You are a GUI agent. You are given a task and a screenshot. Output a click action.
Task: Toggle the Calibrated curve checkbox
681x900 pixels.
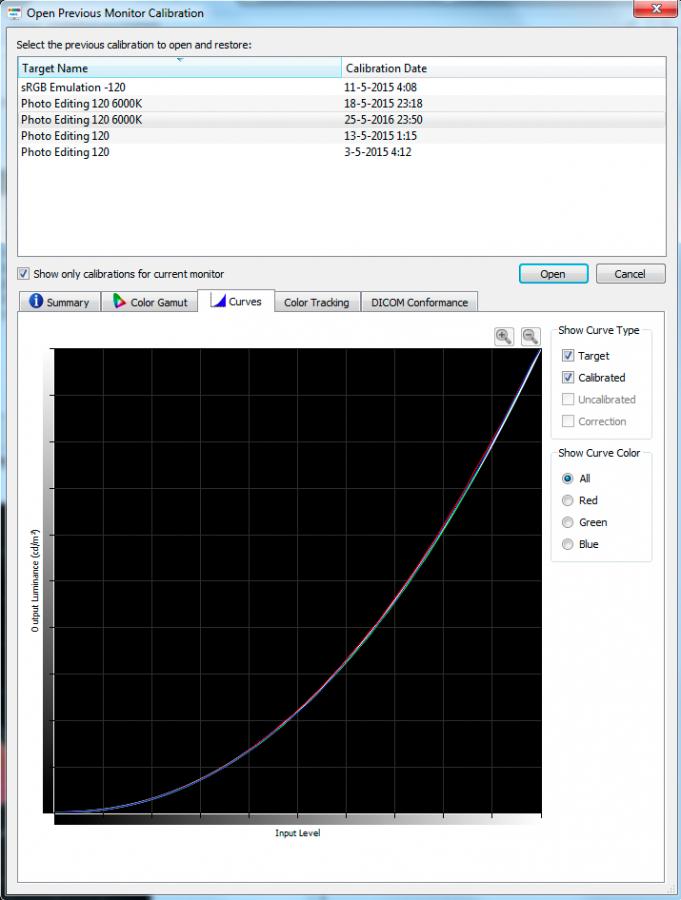tap(568, 377)
